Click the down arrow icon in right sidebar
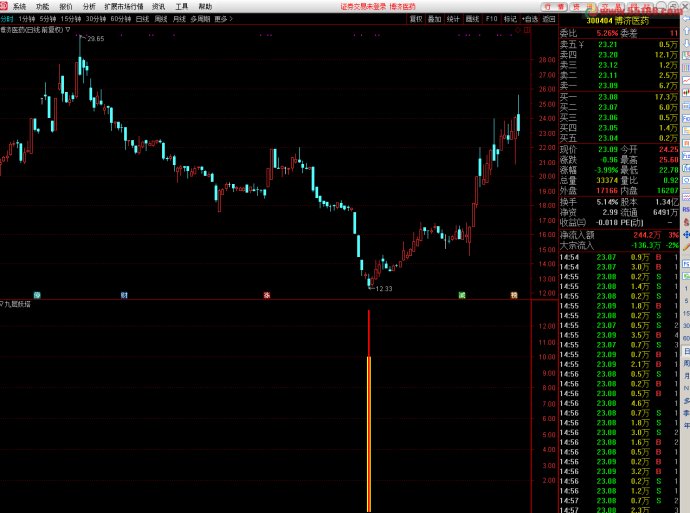Screen dimensions: 690x513 [686, 43]
